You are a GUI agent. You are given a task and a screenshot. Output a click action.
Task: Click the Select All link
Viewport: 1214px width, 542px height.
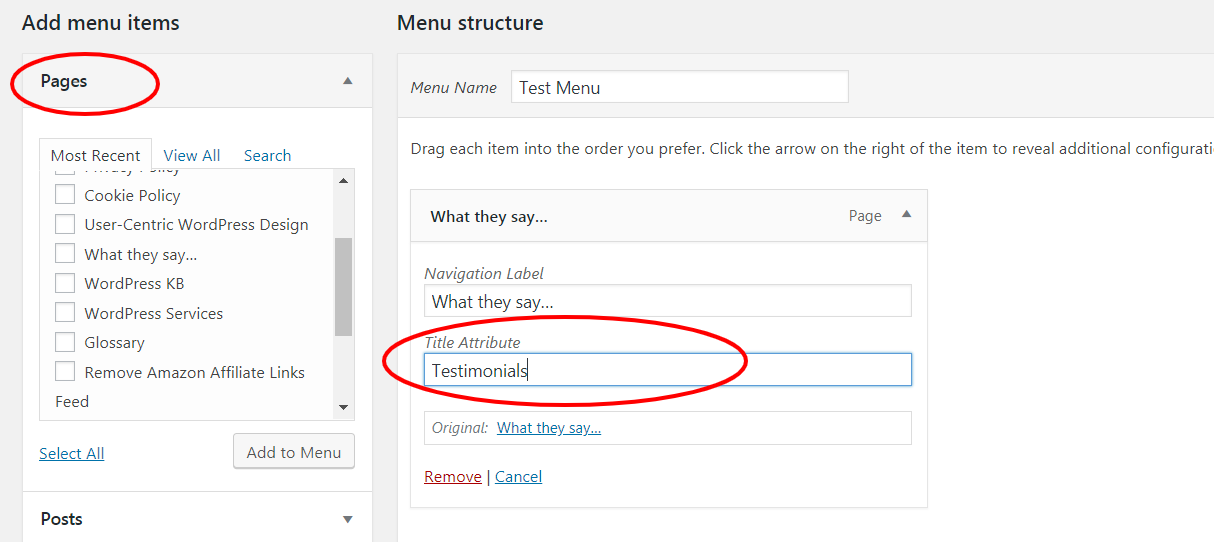(72, 454)
